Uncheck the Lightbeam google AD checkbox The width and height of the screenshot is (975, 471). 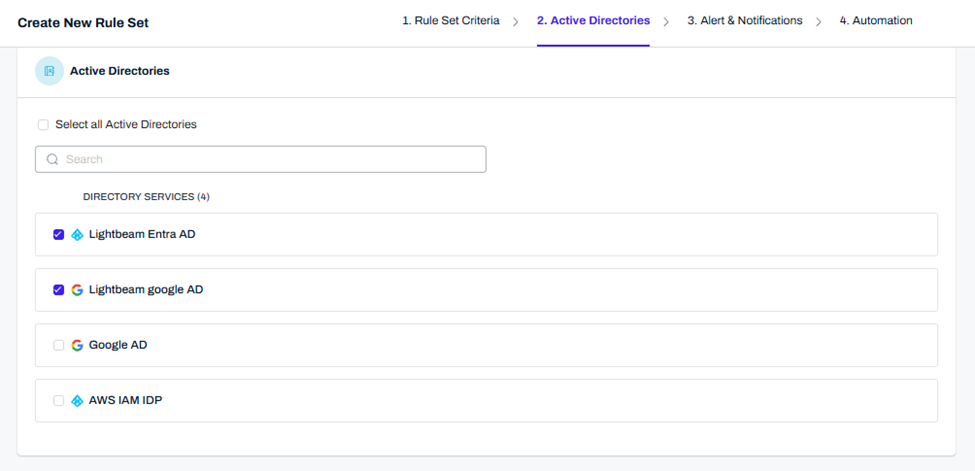tap(59, 290)
